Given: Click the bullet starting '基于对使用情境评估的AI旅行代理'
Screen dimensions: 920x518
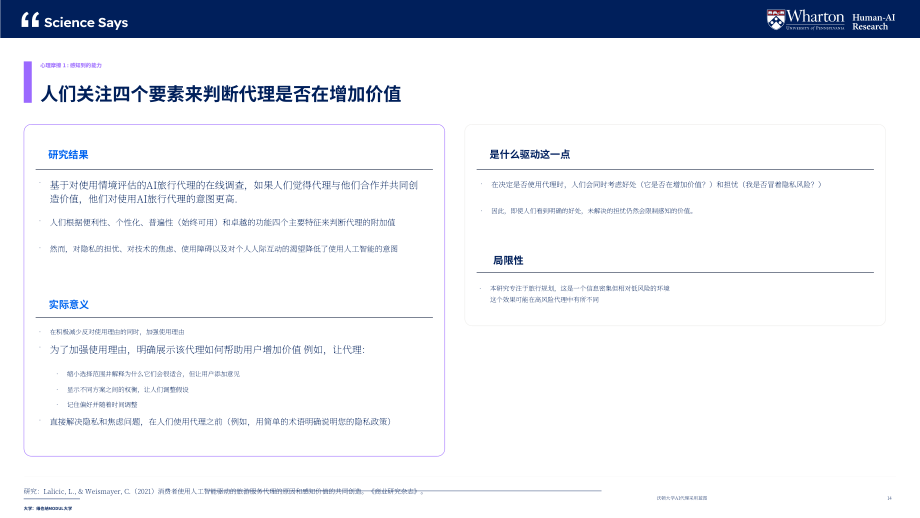Looking at the screenshot, I should [234, 192].
